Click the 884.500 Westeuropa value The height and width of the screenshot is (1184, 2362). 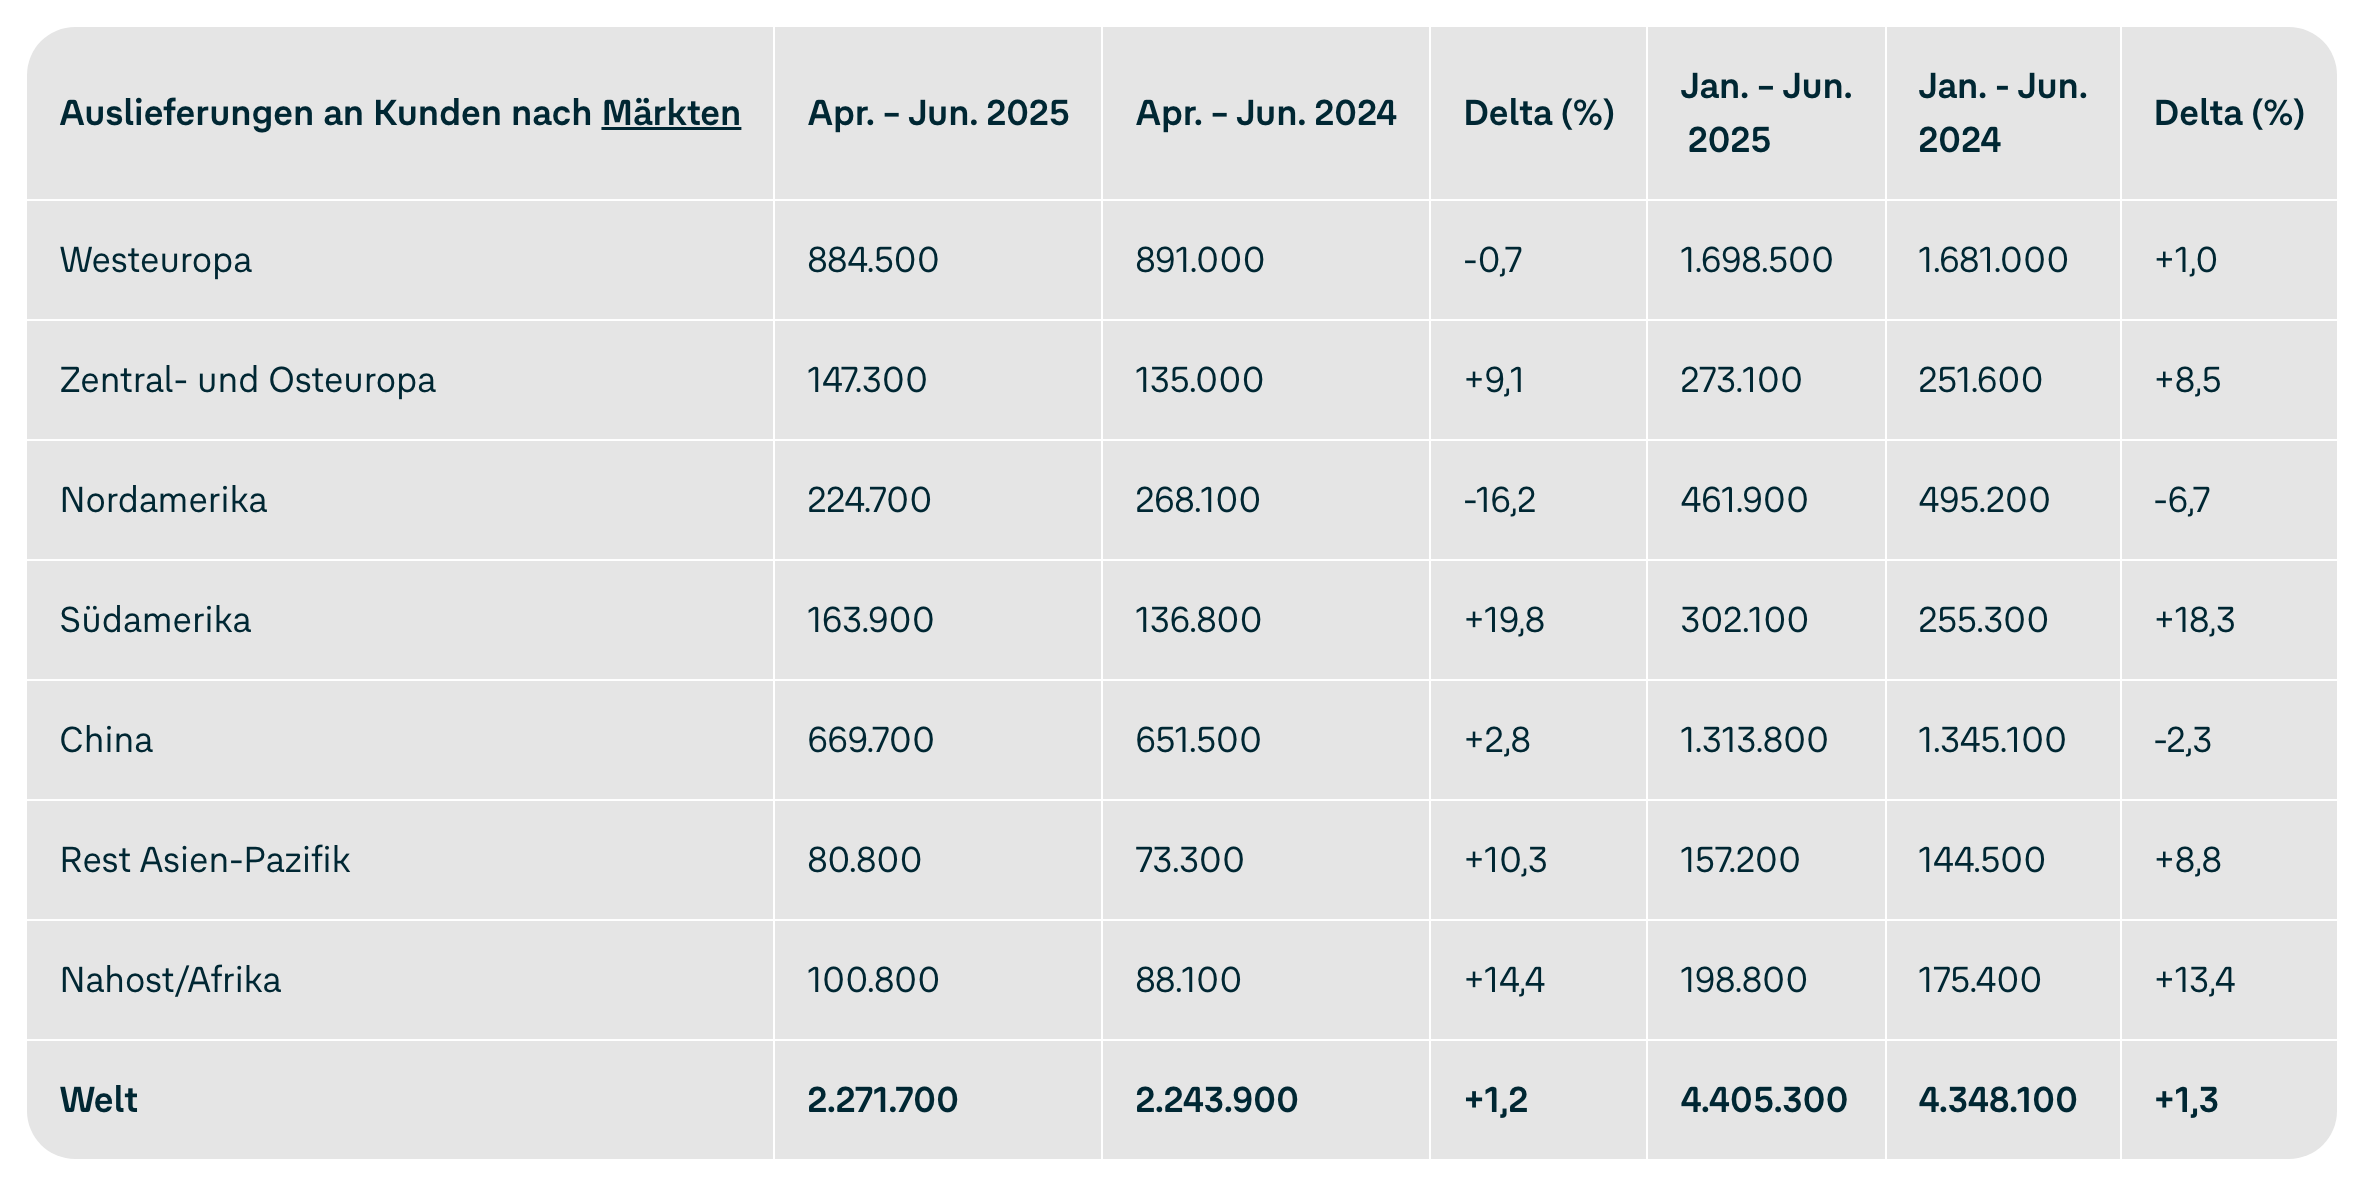[873, 260]
